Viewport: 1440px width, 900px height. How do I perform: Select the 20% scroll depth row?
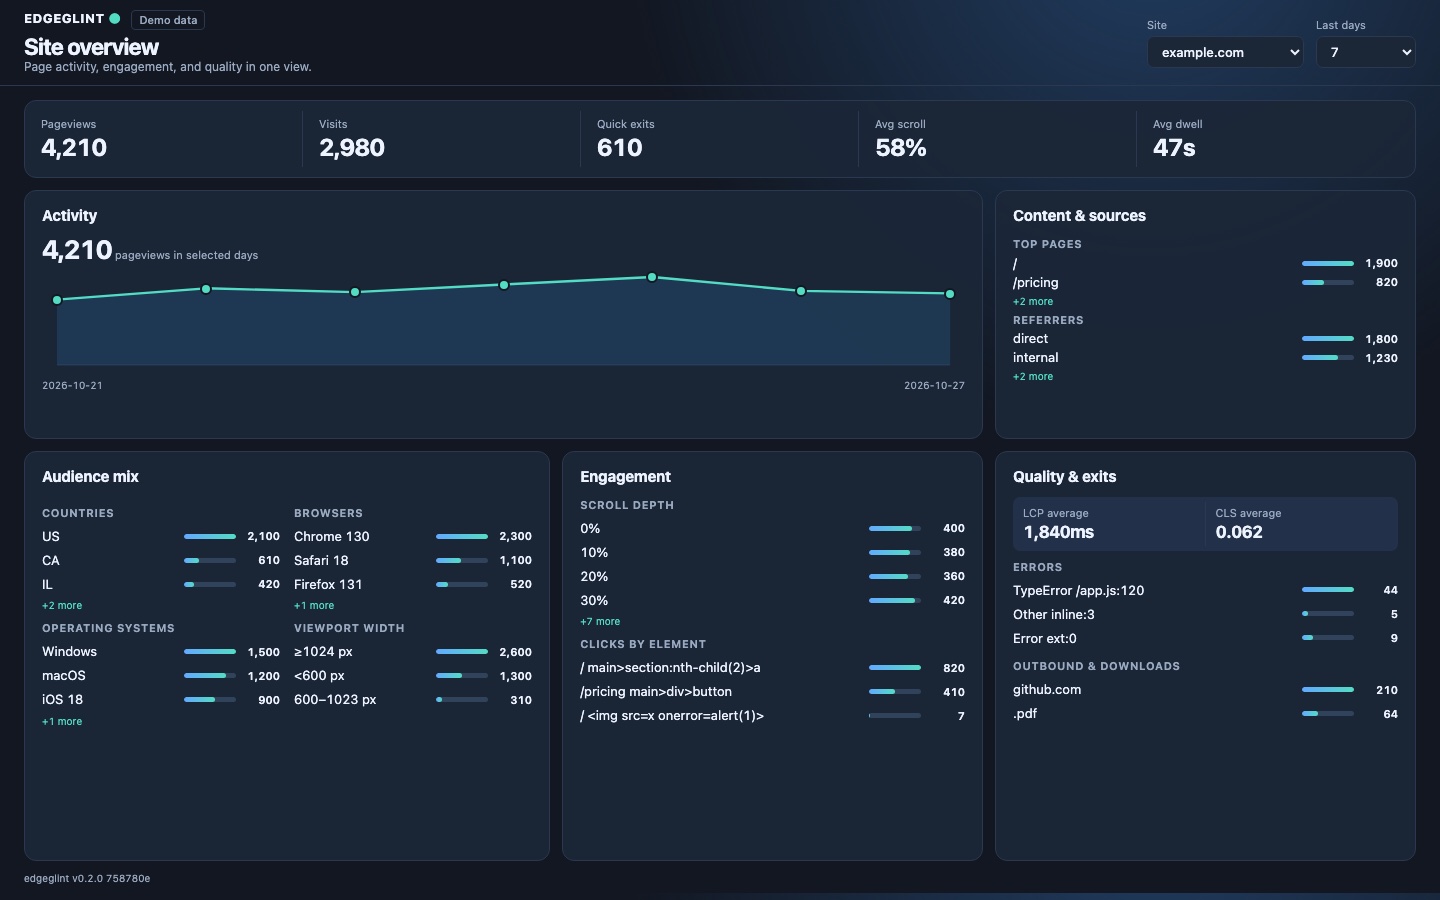click(772, 576)
